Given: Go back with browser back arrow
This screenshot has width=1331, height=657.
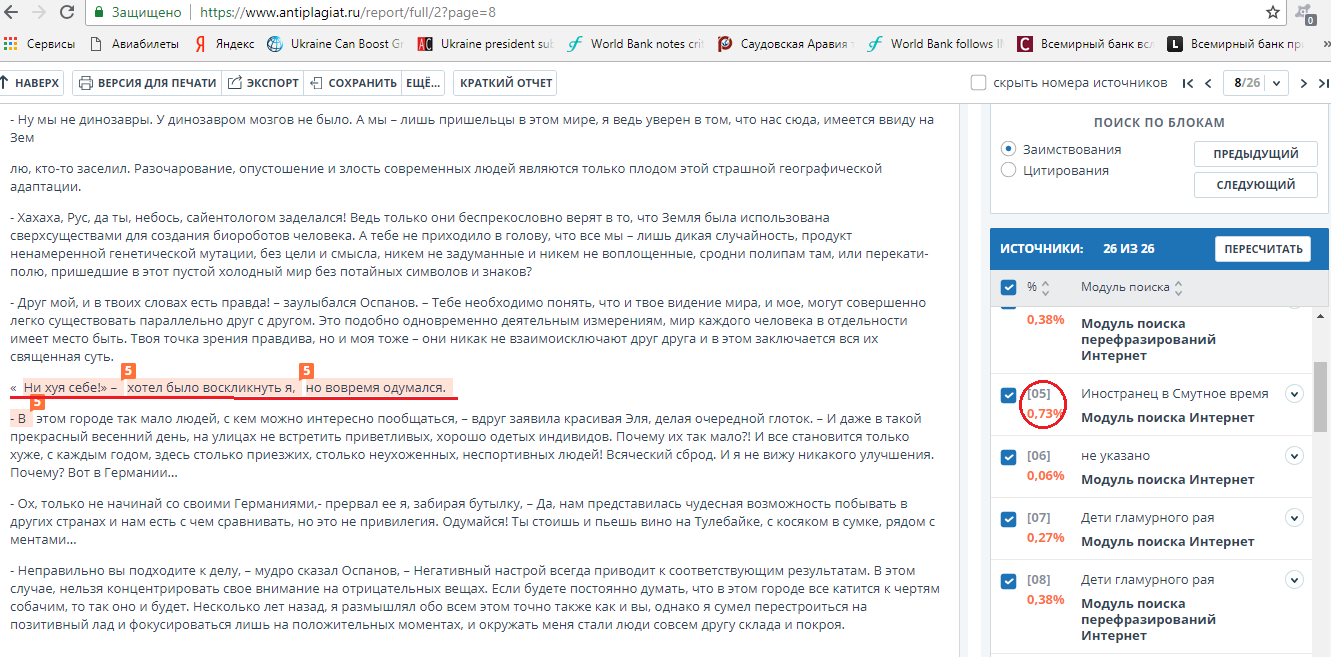Looking at the screenshot, I should pyautogui.click(x=9, y=12).
